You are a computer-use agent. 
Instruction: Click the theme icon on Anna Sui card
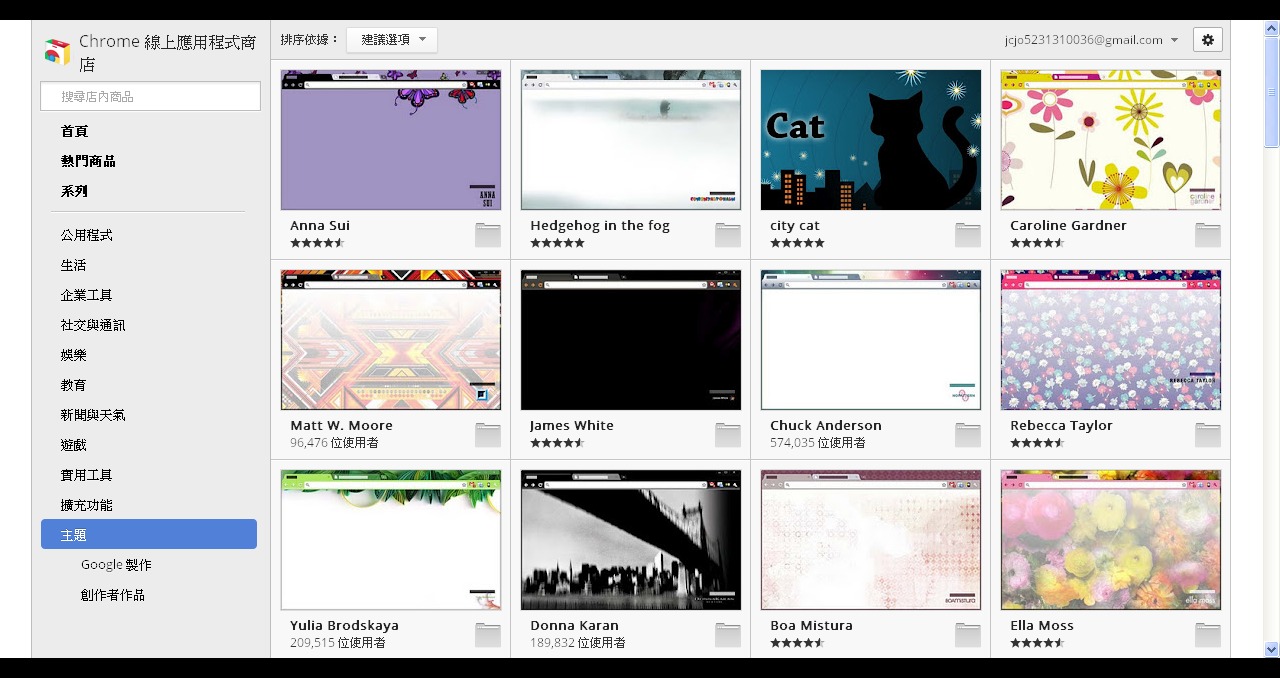tap(488, 235)
